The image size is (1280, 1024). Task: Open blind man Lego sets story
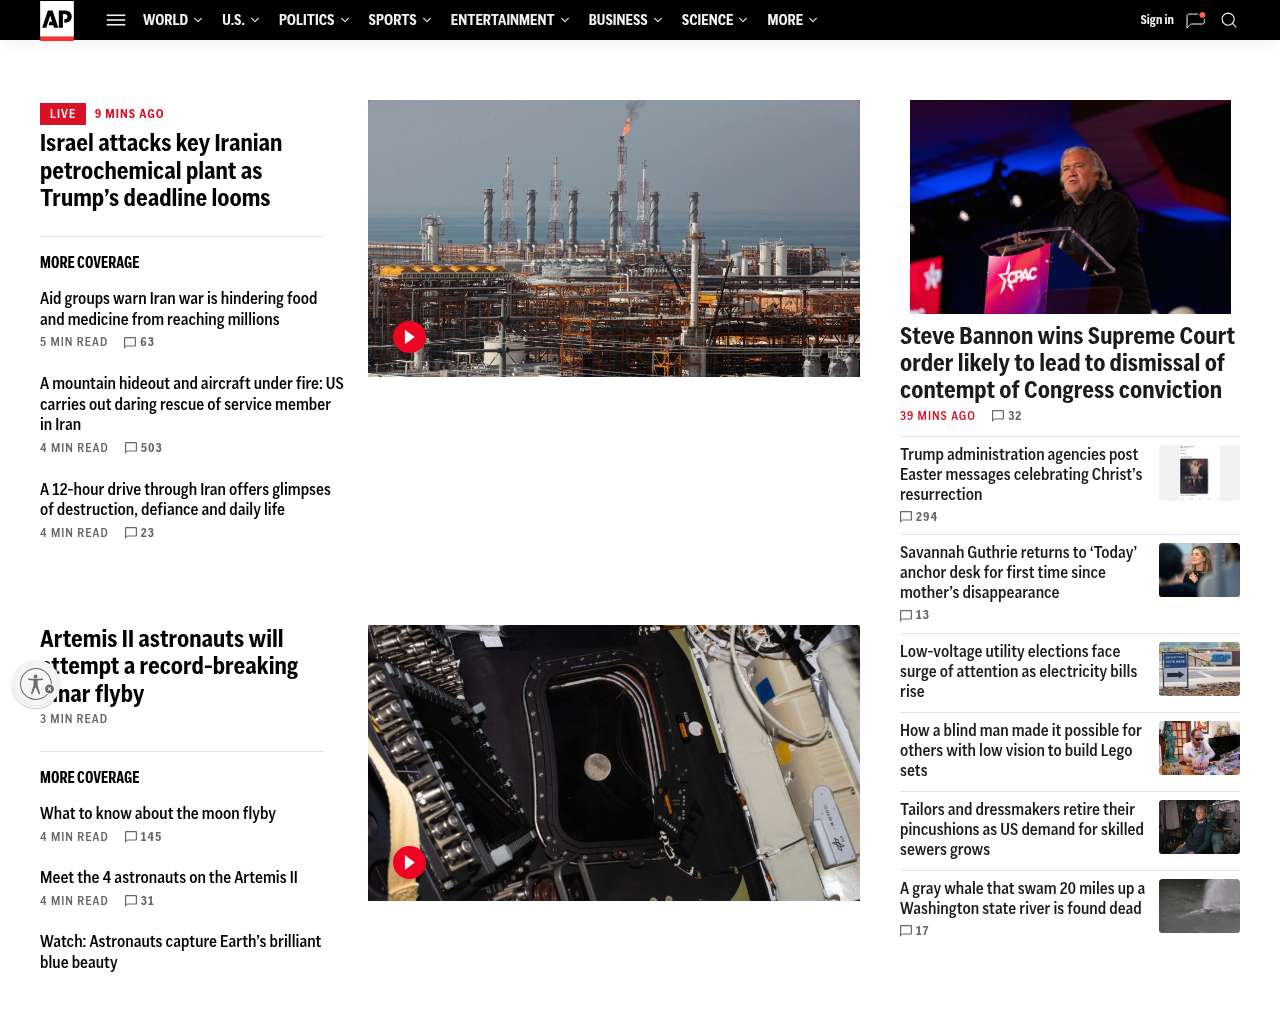pyautogui.click(x=1021, y=751)
